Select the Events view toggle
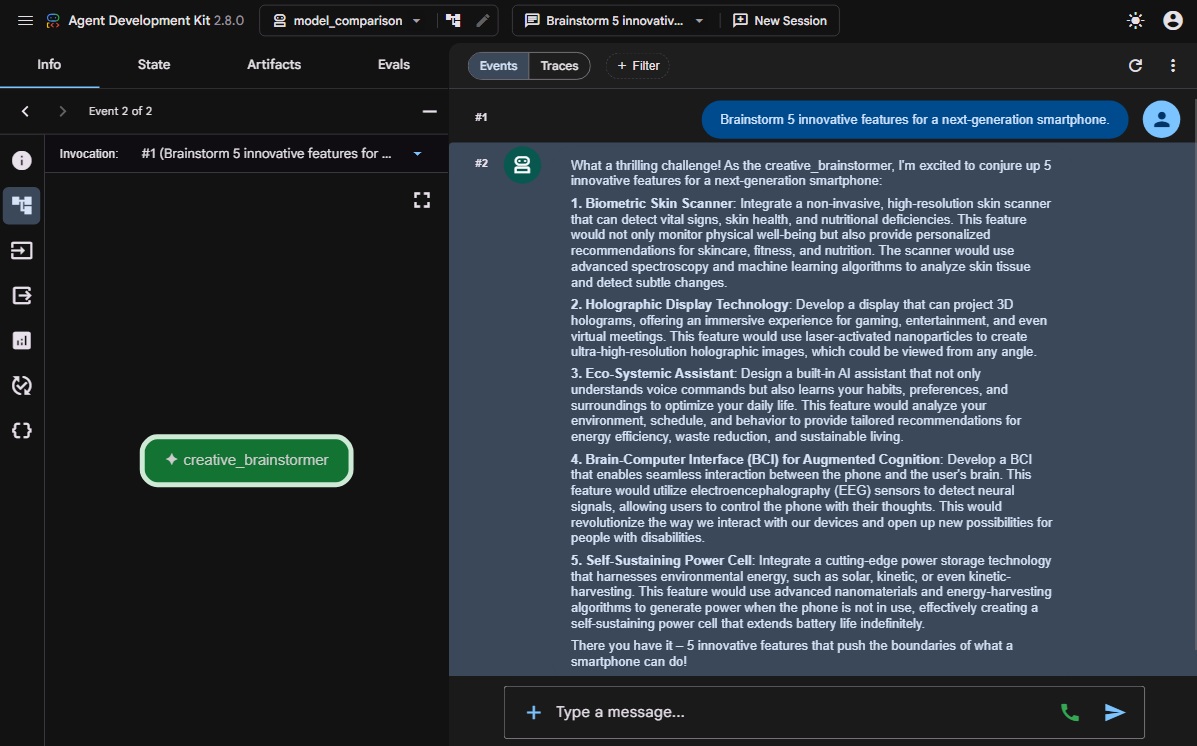This screenshot has height=746, width=1197. 498,66
